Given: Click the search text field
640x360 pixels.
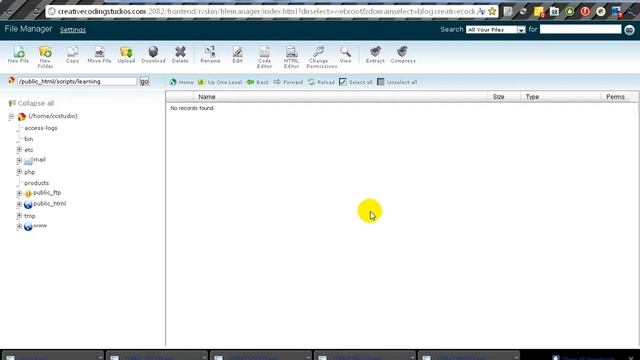Looking at the screenshot, I should pyautogui.click(x=580, y=29).
